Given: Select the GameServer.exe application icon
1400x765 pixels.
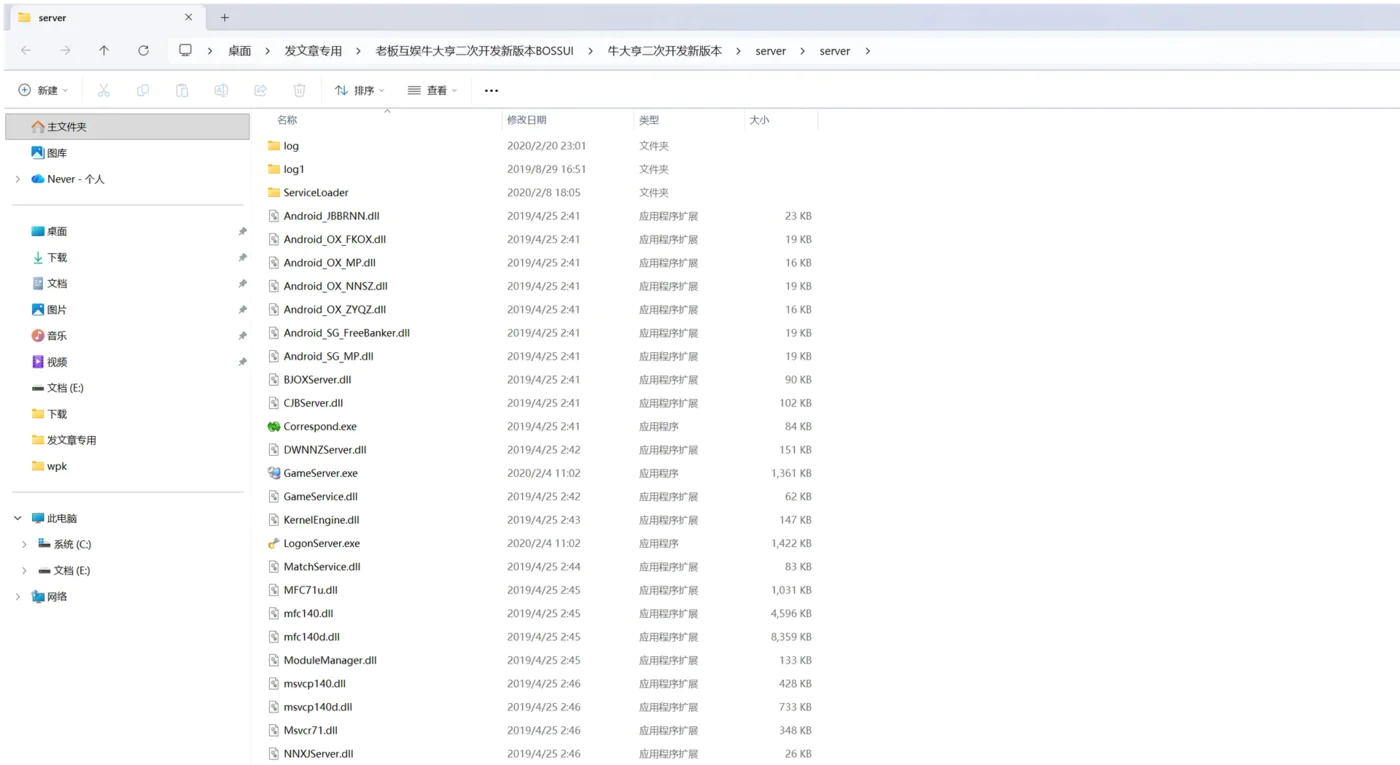Looking at the screenshot, I should click(x=274, y=473).
